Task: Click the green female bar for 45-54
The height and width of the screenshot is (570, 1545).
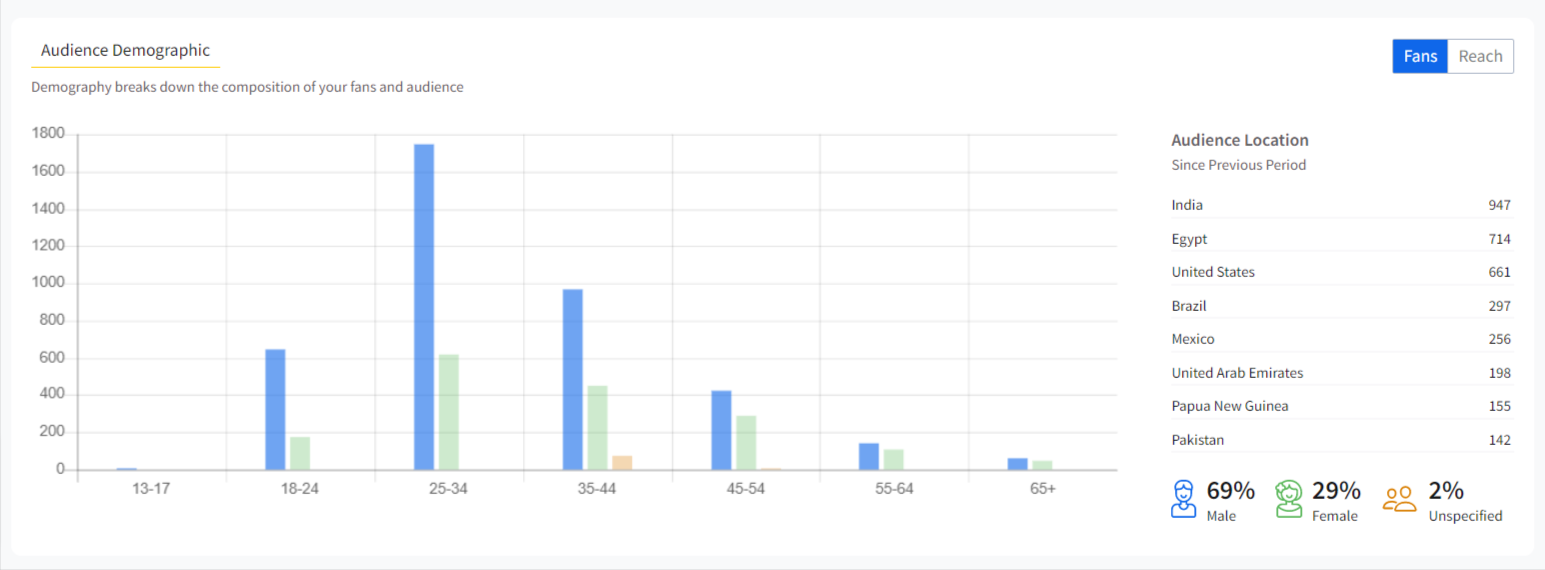Action: pyautogui.click(x=746, y=442)
